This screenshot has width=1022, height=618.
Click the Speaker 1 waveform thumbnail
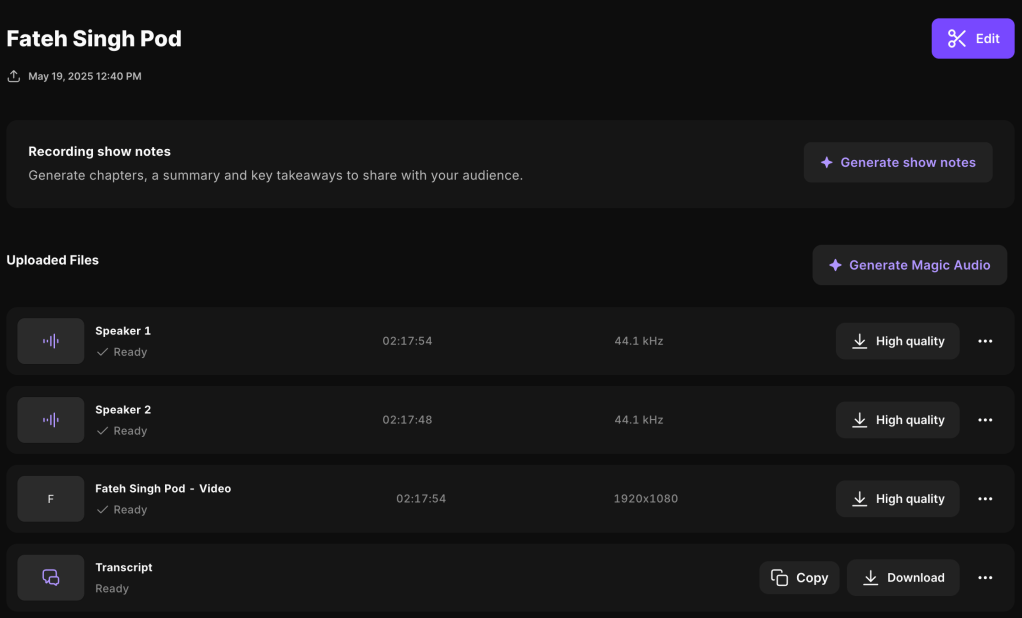click(x=51, y=341)
